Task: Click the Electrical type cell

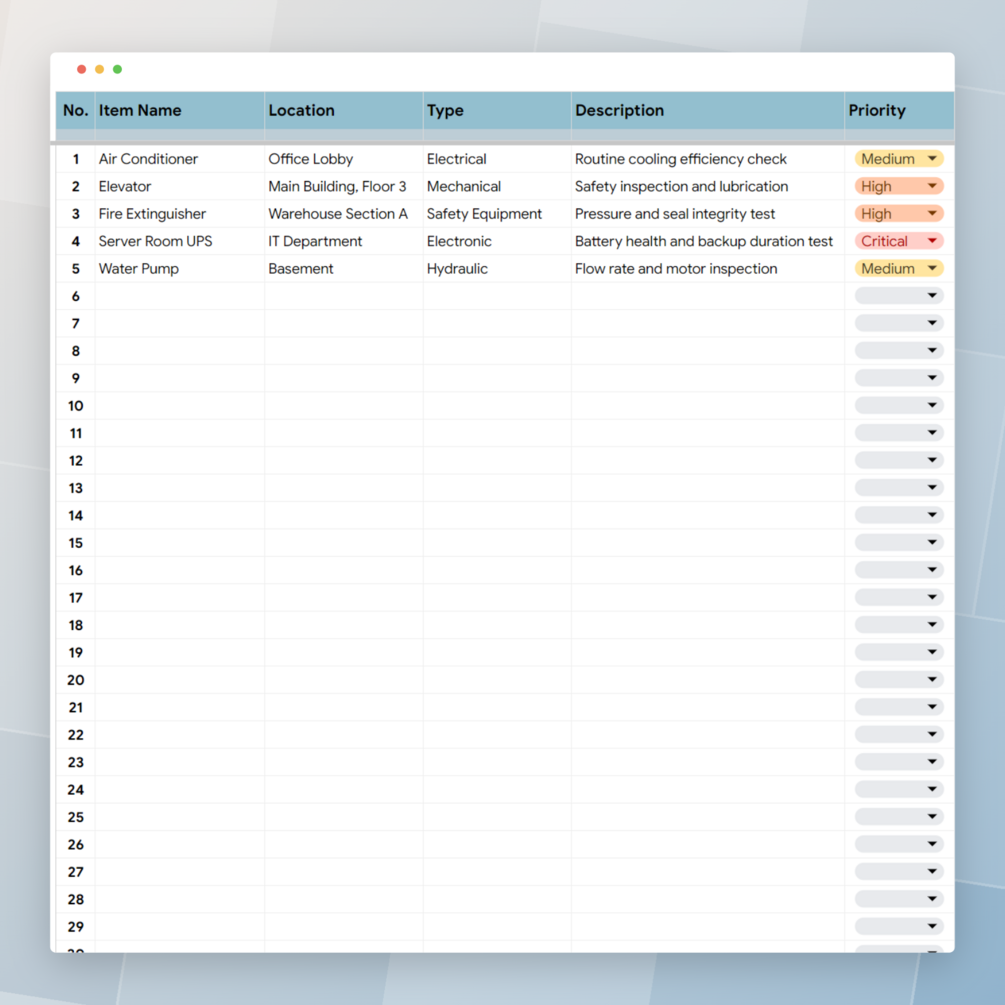Action: click(497, 159)
